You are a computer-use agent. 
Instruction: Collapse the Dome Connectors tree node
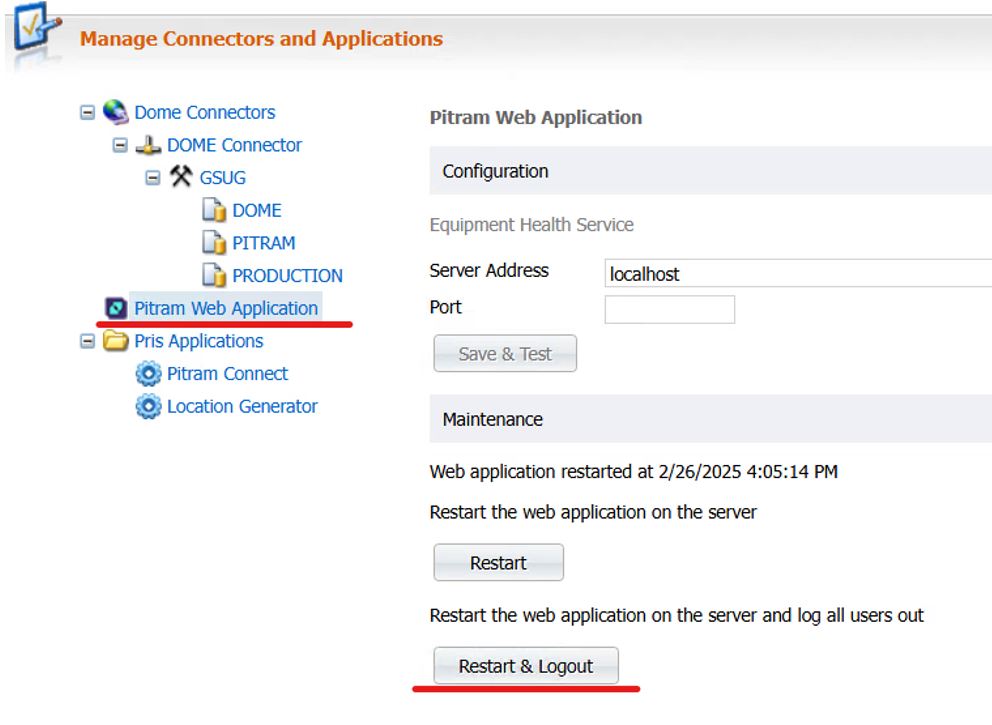(x=88, y=112)
